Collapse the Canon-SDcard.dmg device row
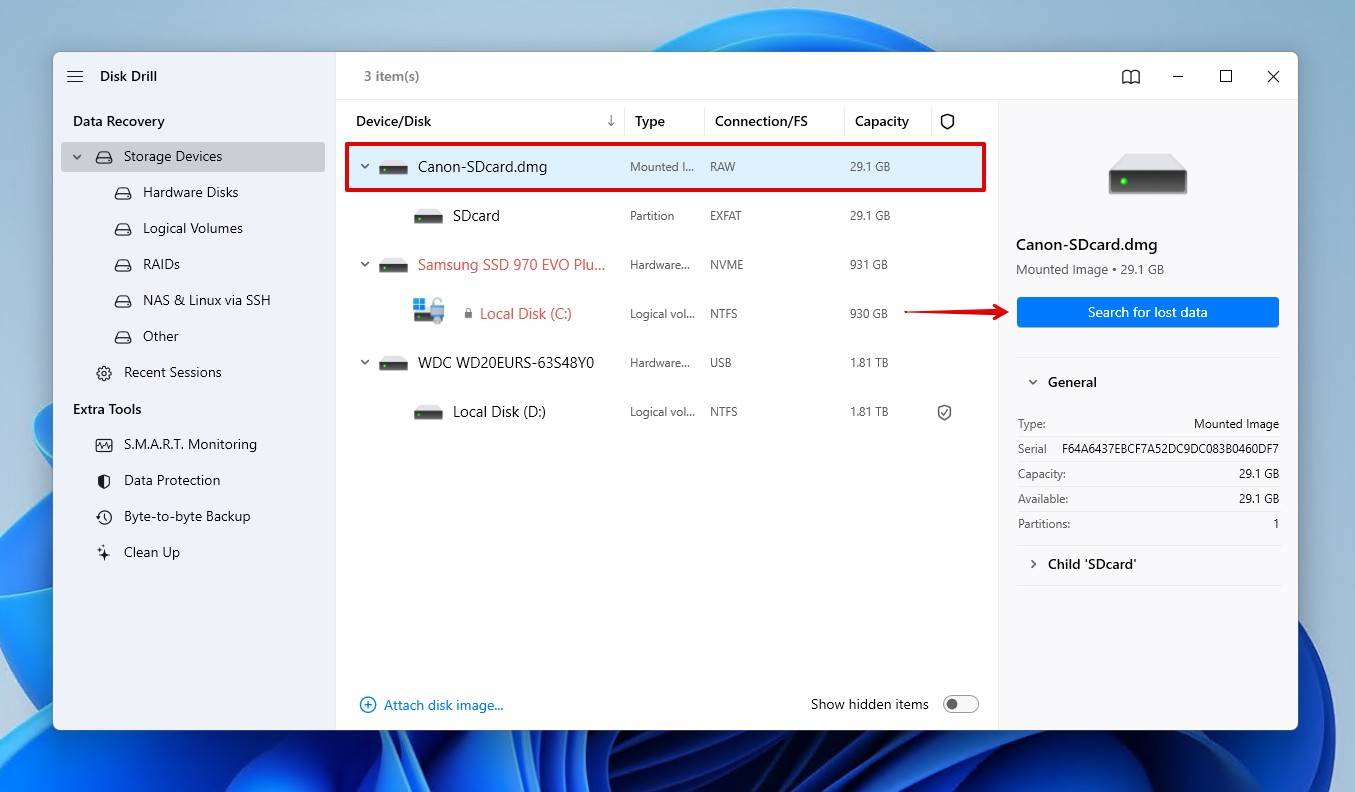The image size is (1355, 792). tap(365, 167)
